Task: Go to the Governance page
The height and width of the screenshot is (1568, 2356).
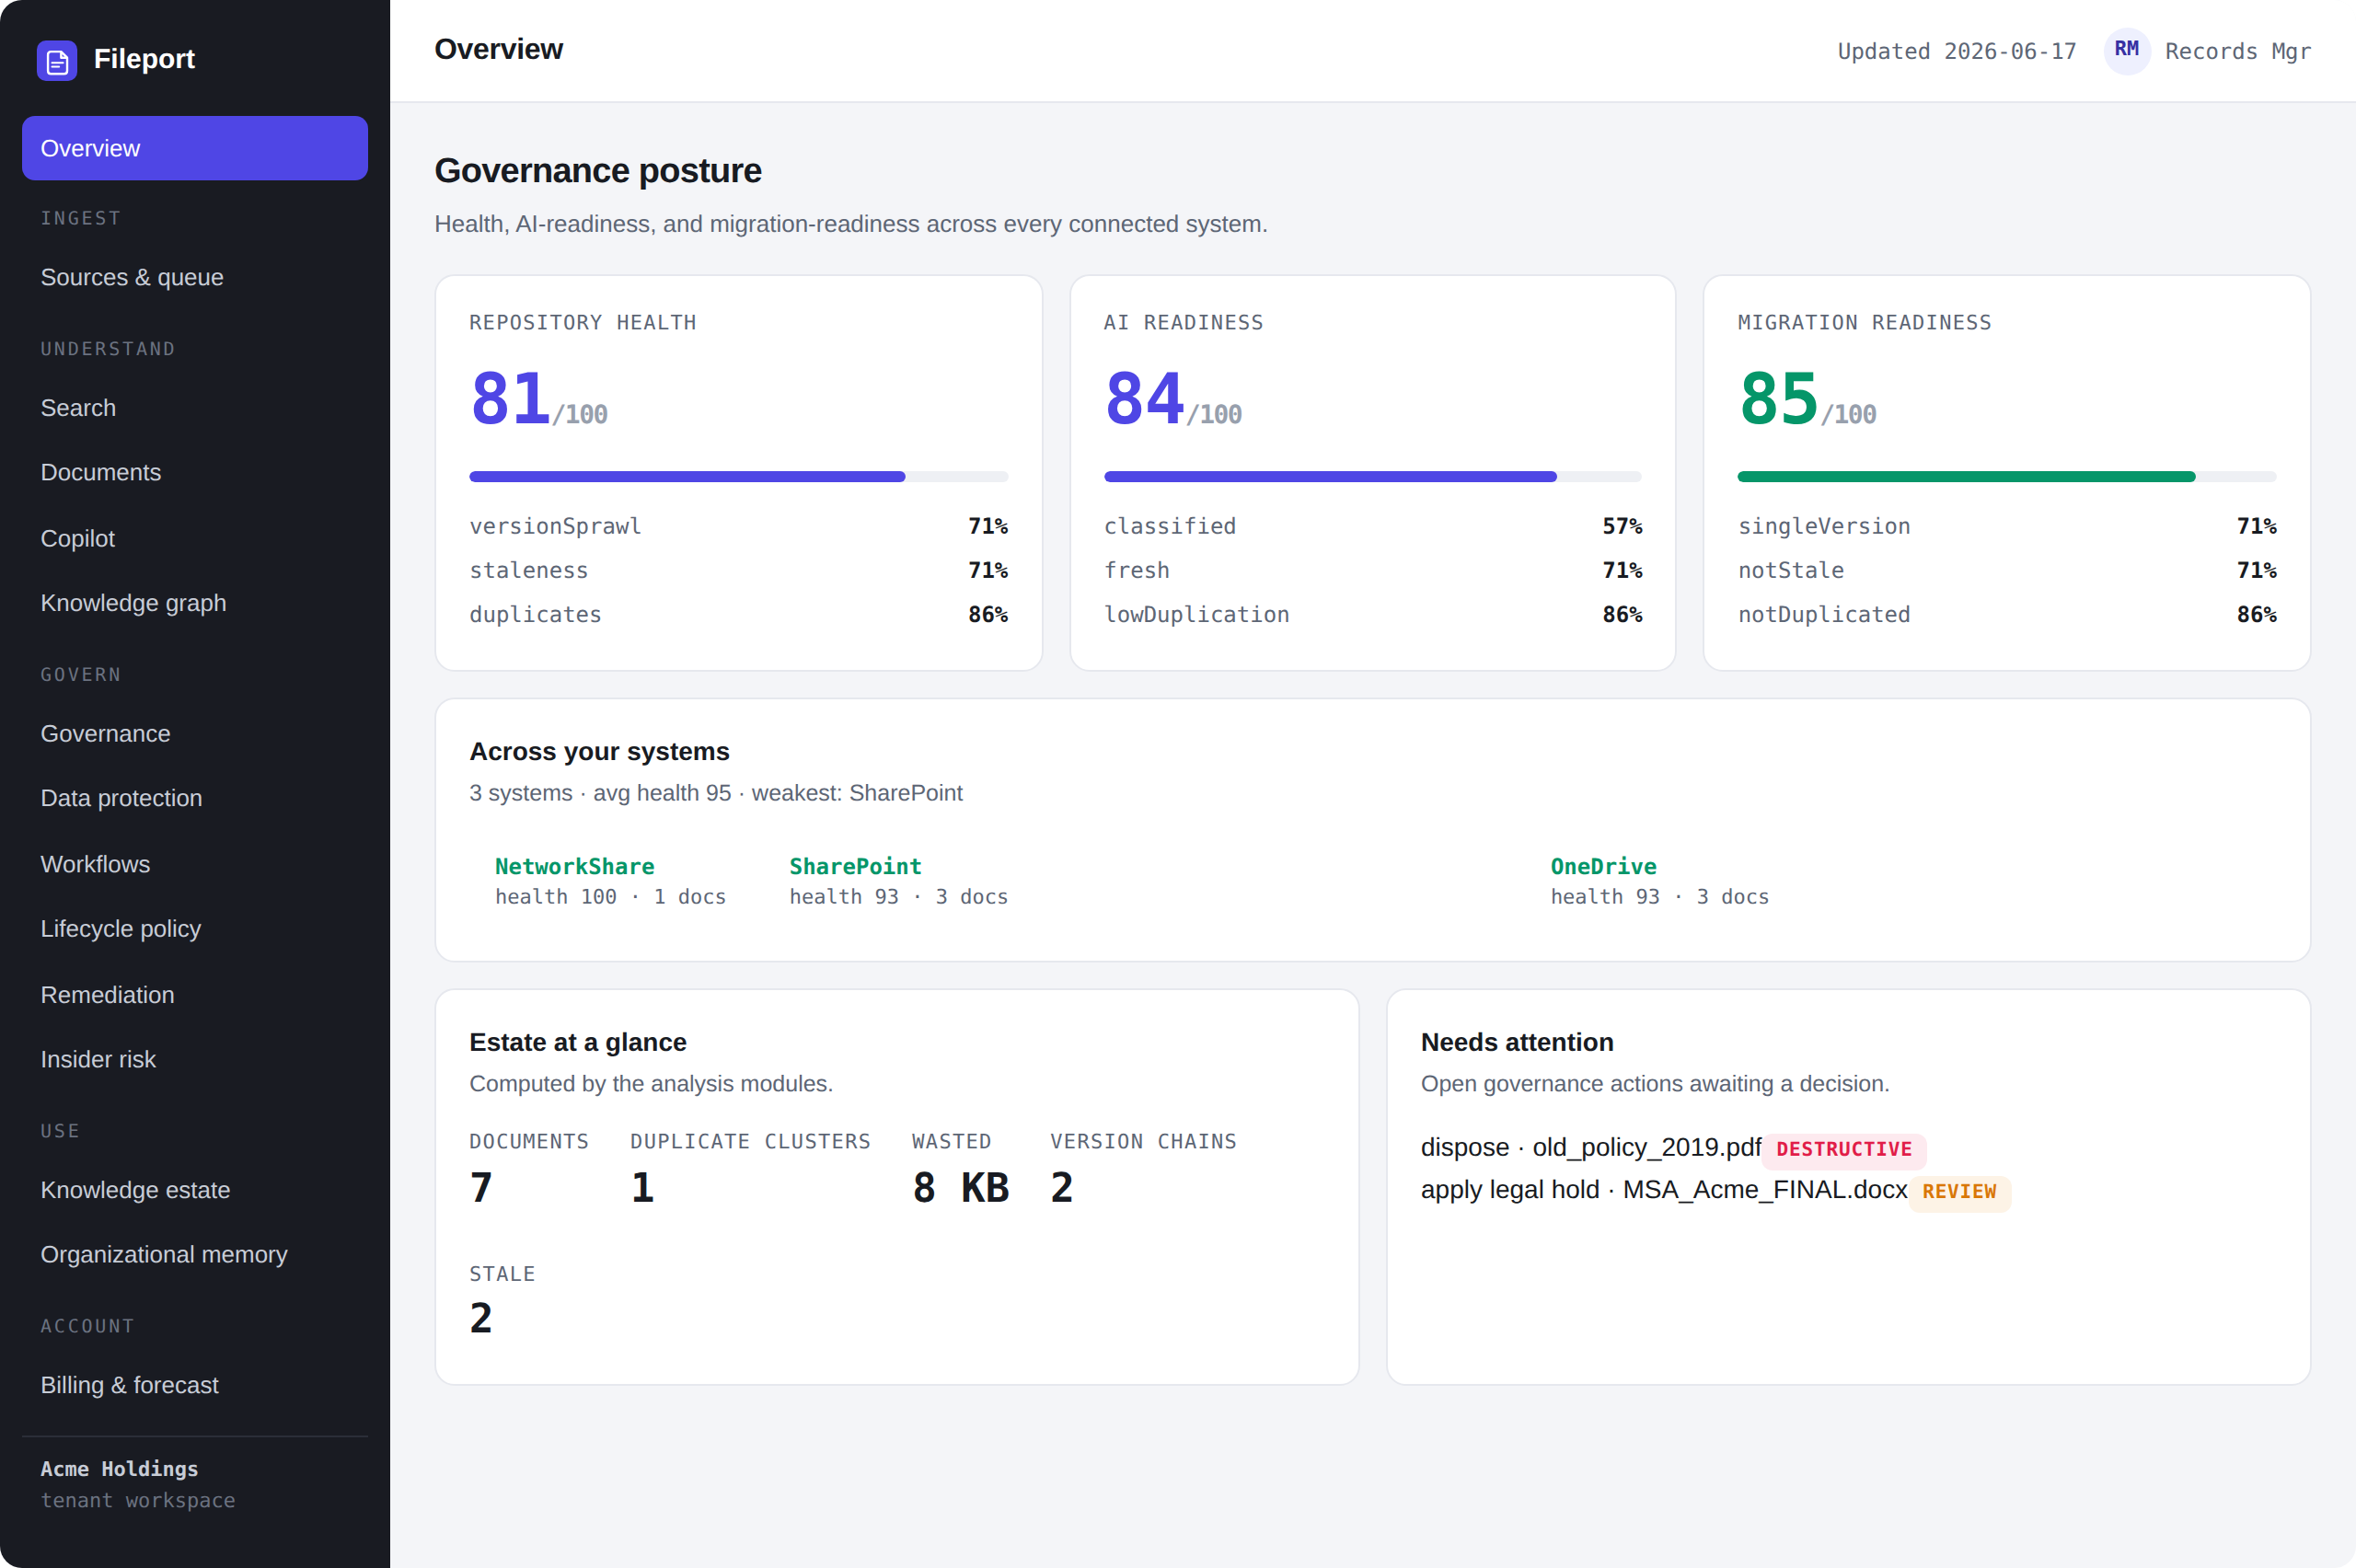Action: [195, 734]
